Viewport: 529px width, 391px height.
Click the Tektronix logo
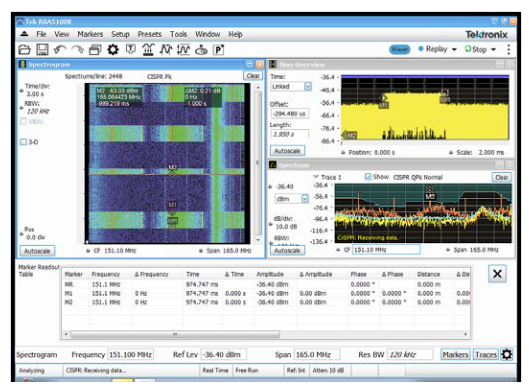click(x=486, y=34)
